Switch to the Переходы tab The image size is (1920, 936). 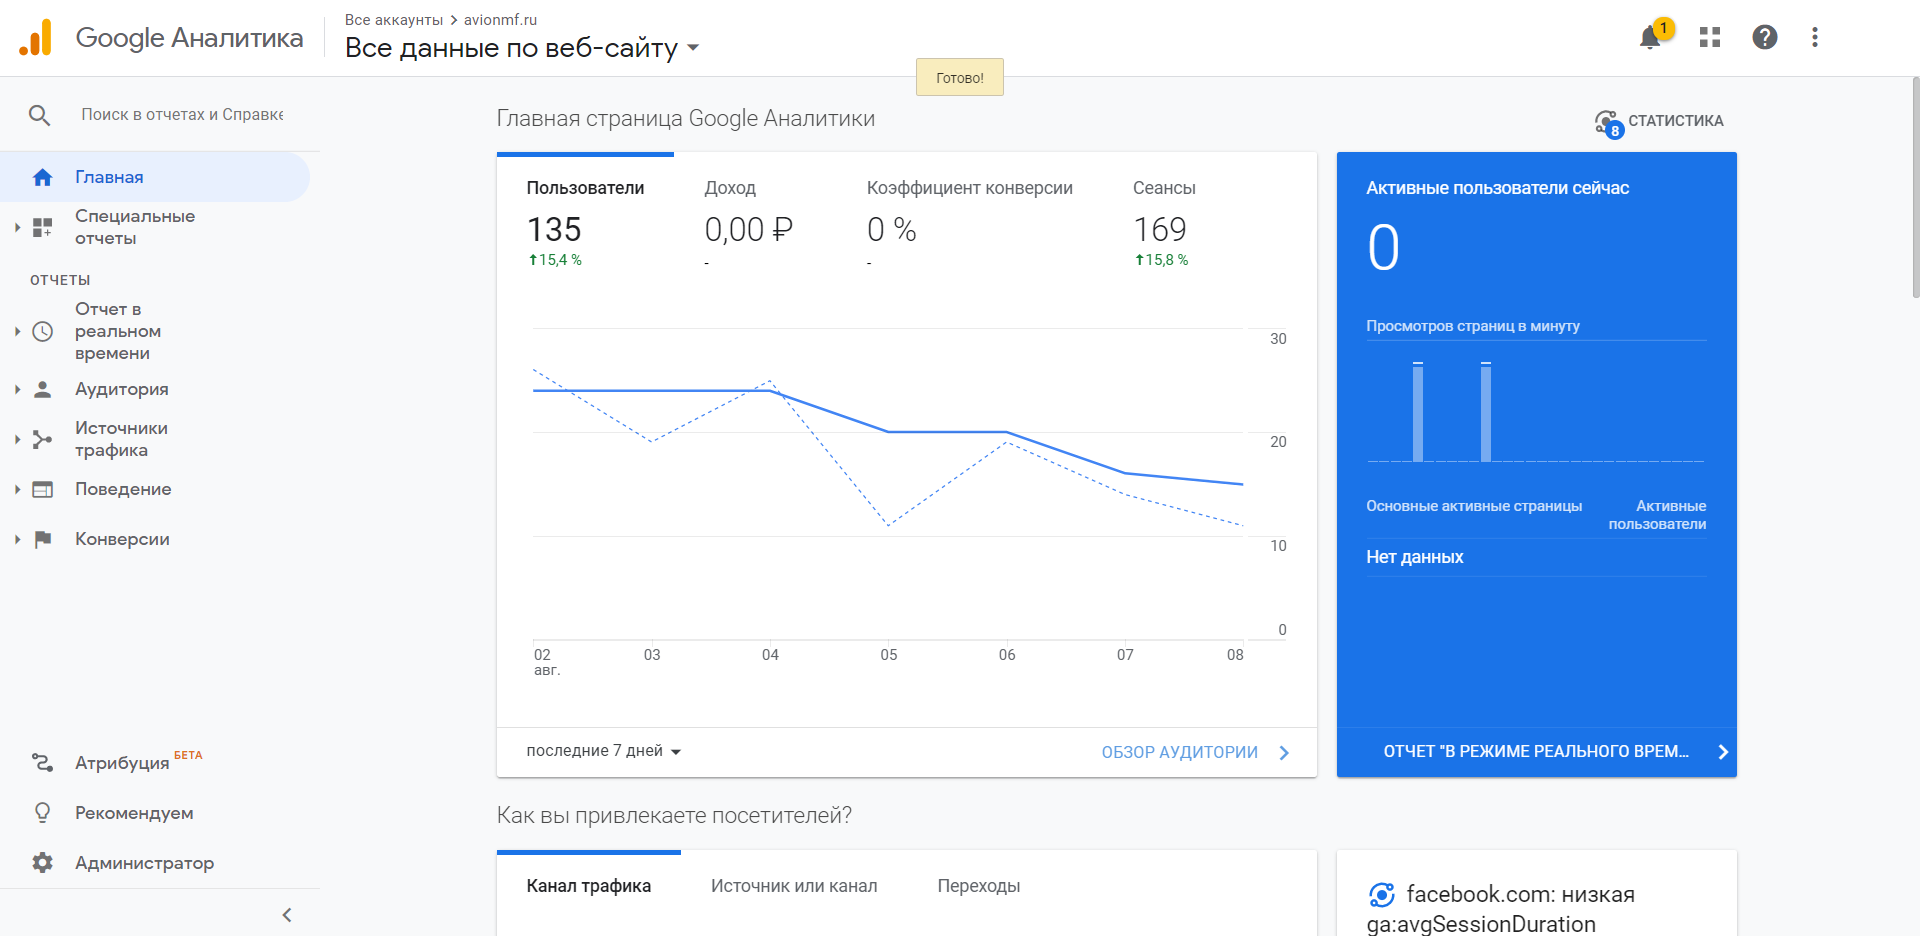point(978,886)
